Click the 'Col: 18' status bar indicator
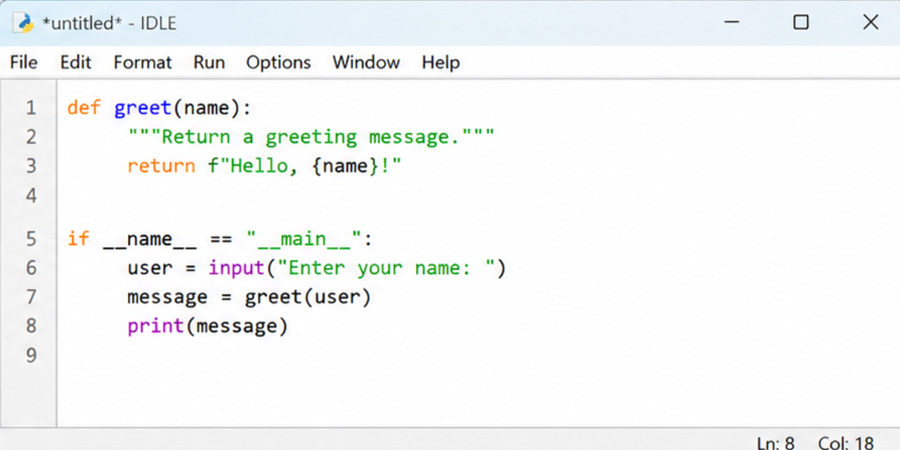This screenshot has height=450, width=900. point(846,443)
